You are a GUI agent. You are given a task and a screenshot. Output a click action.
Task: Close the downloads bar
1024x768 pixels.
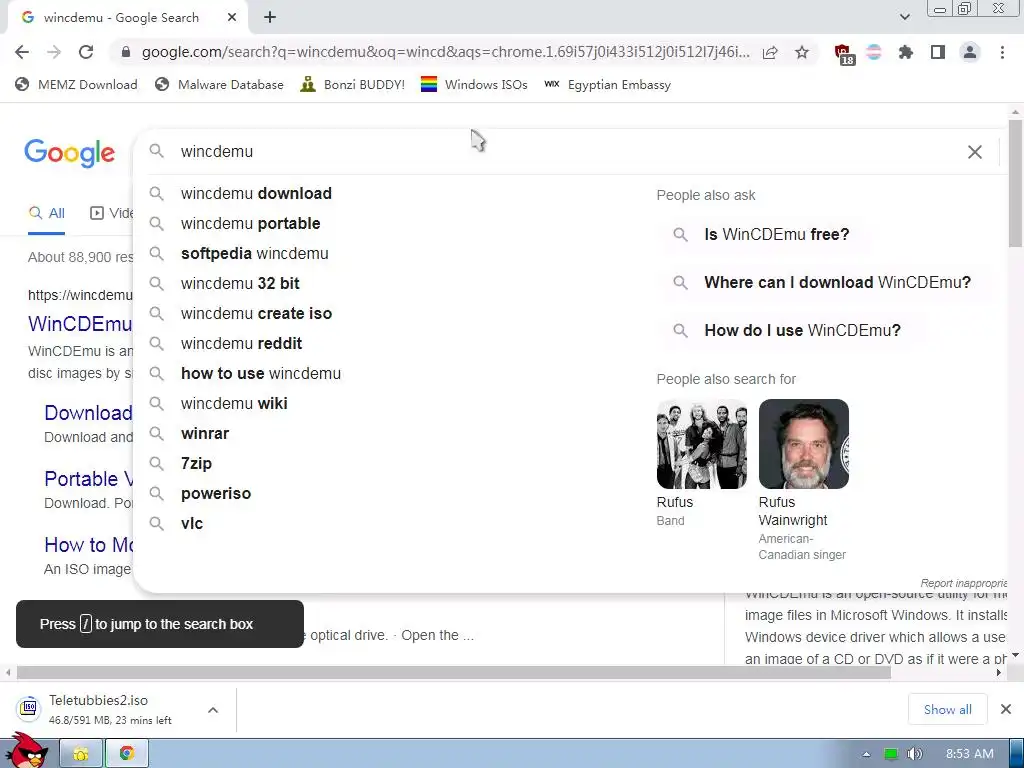[x=1006, y=709]
